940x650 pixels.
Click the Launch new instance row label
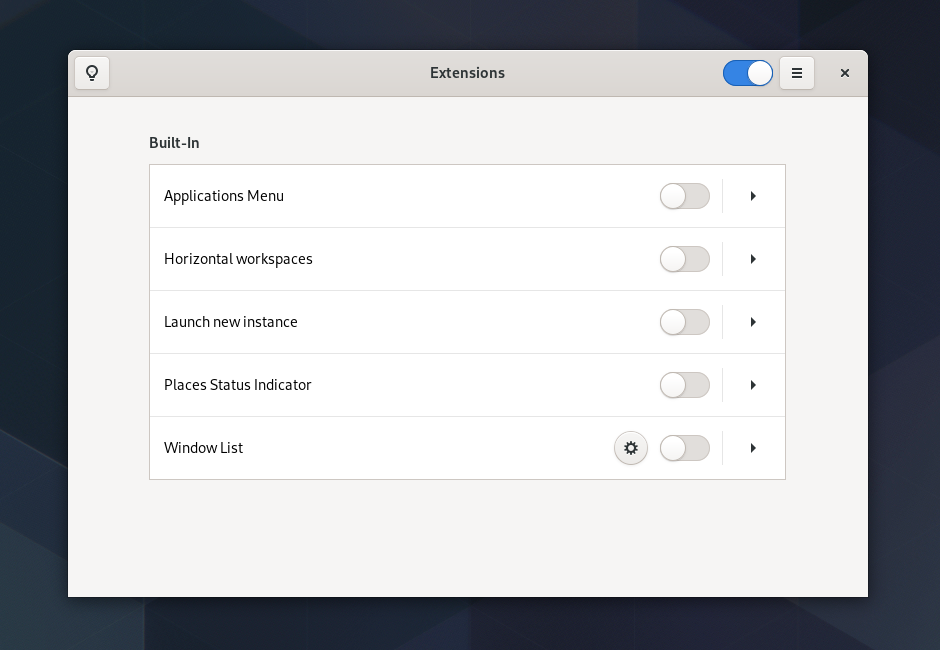point(230,321)
